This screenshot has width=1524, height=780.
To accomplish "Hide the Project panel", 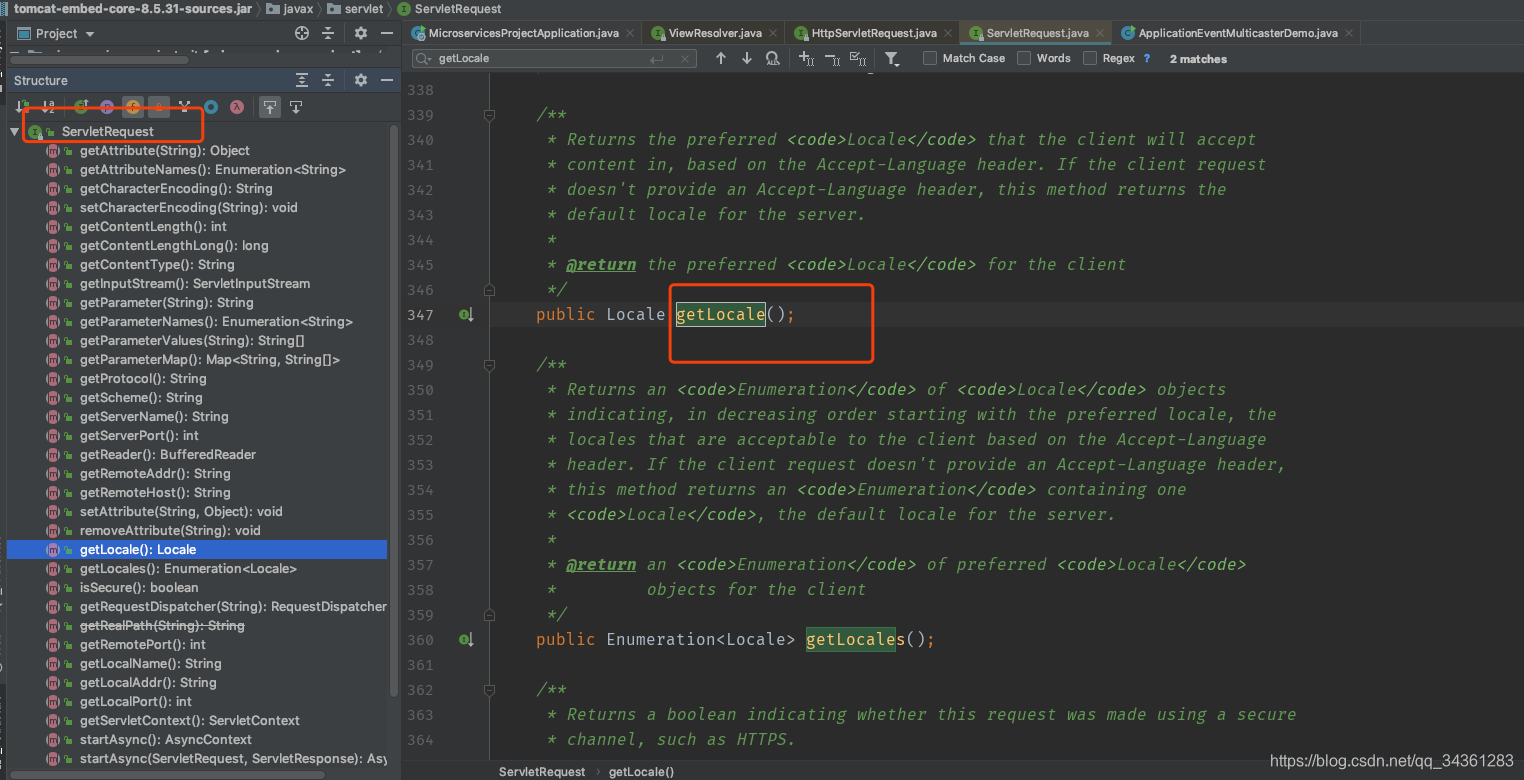I will (385, 33).
